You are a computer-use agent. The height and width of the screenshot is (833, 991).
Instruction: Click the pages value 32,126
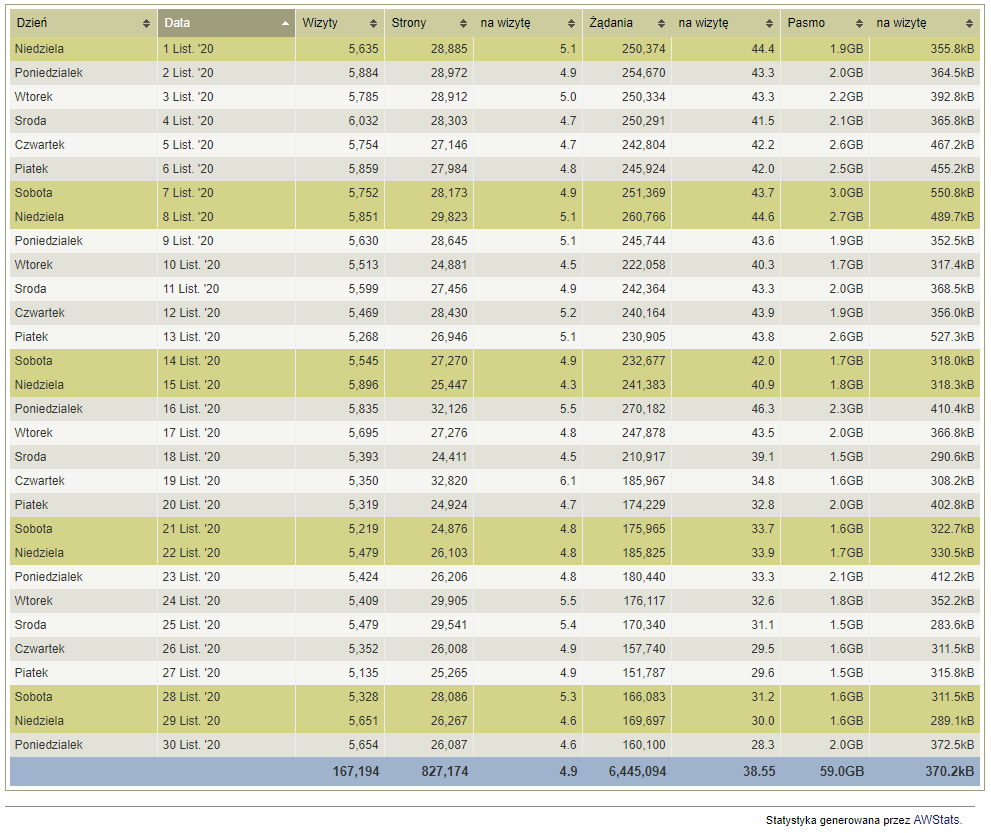coord(449,409)
